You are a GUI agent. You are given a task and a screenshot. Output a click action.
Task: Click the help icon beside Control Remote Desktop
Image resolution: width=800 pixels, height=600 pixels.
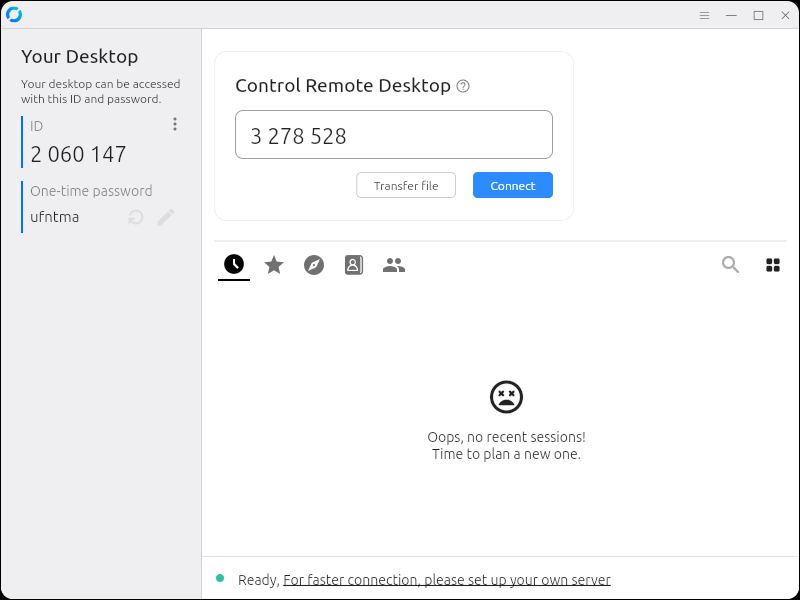tap(463, 86)
